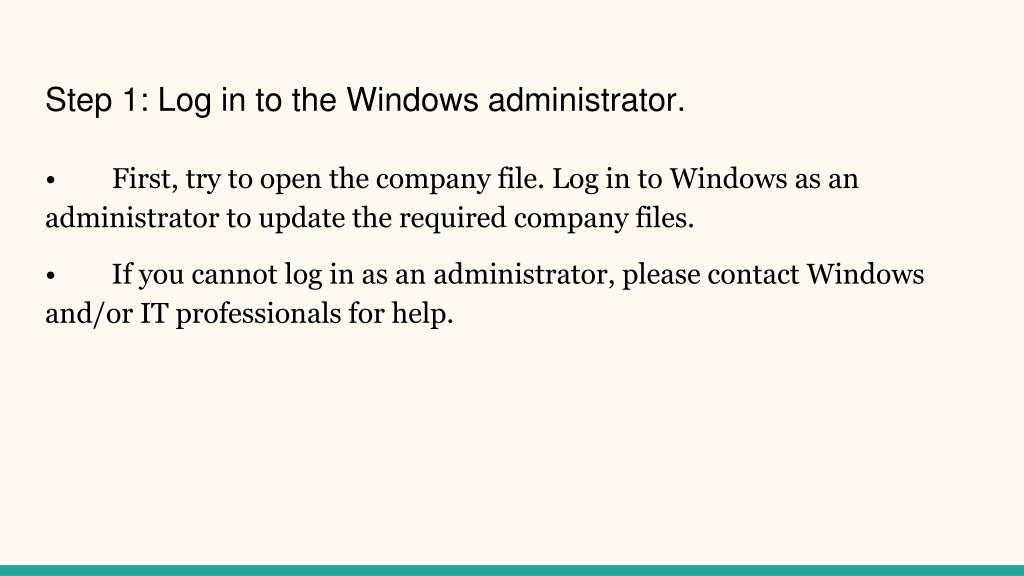Click "Log" in the heading title
The image size is (1024, 576).
[184, 102]
